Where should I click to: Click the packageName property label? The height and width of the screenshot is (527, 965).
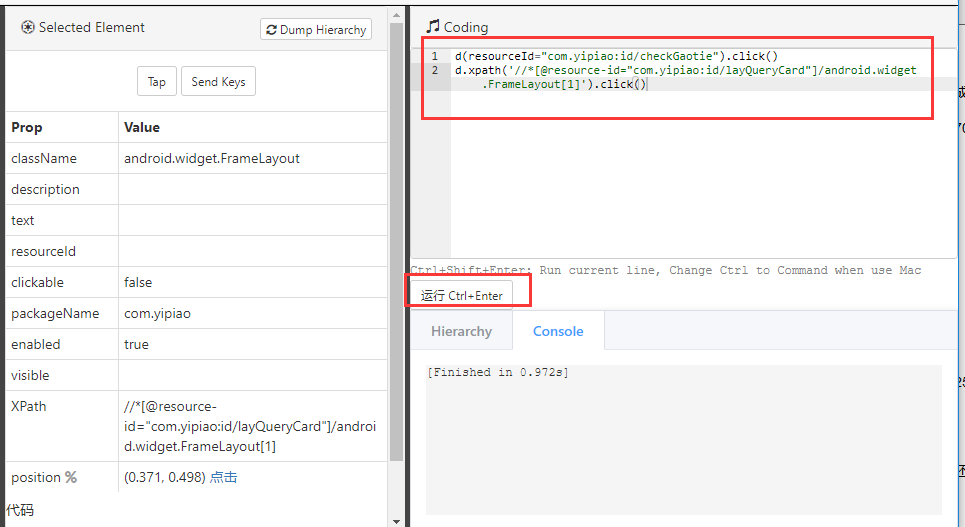(55, 313)
